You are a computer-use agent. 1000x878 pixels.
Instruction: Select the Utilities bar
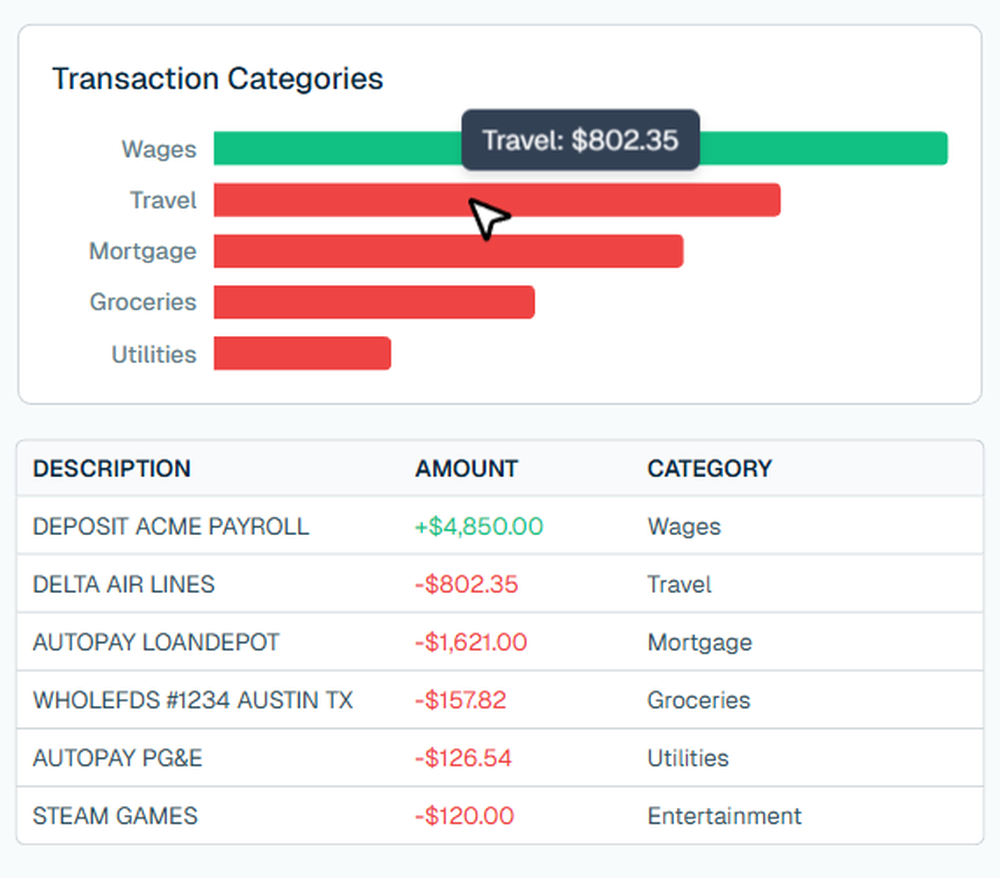tap(300, 353)
